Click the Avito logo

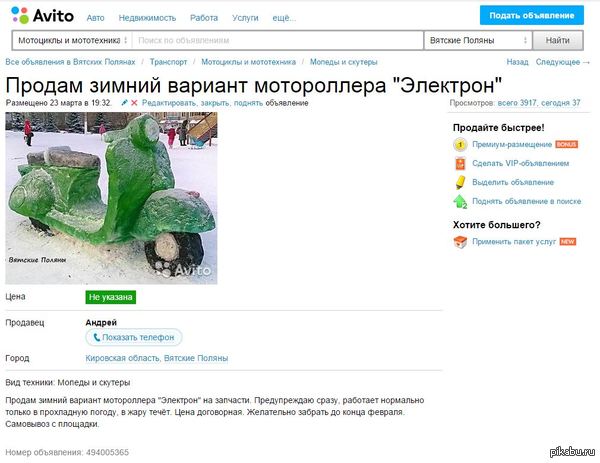point(42,16)
